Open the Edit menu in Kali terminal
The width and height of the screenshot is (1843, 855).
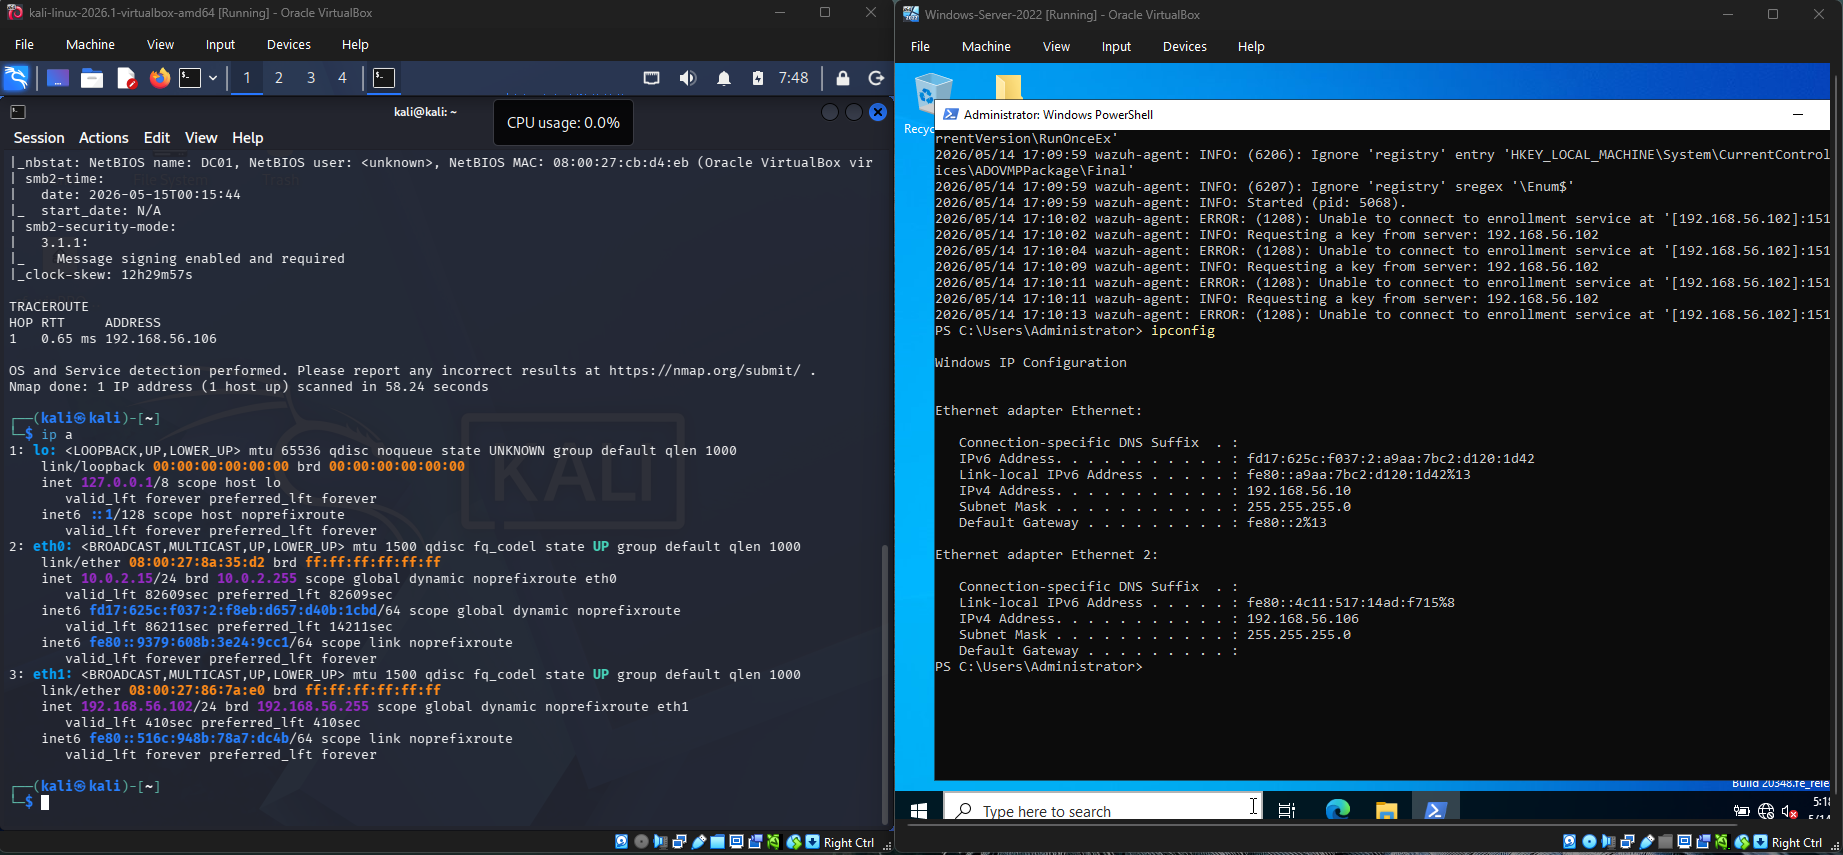157,138
